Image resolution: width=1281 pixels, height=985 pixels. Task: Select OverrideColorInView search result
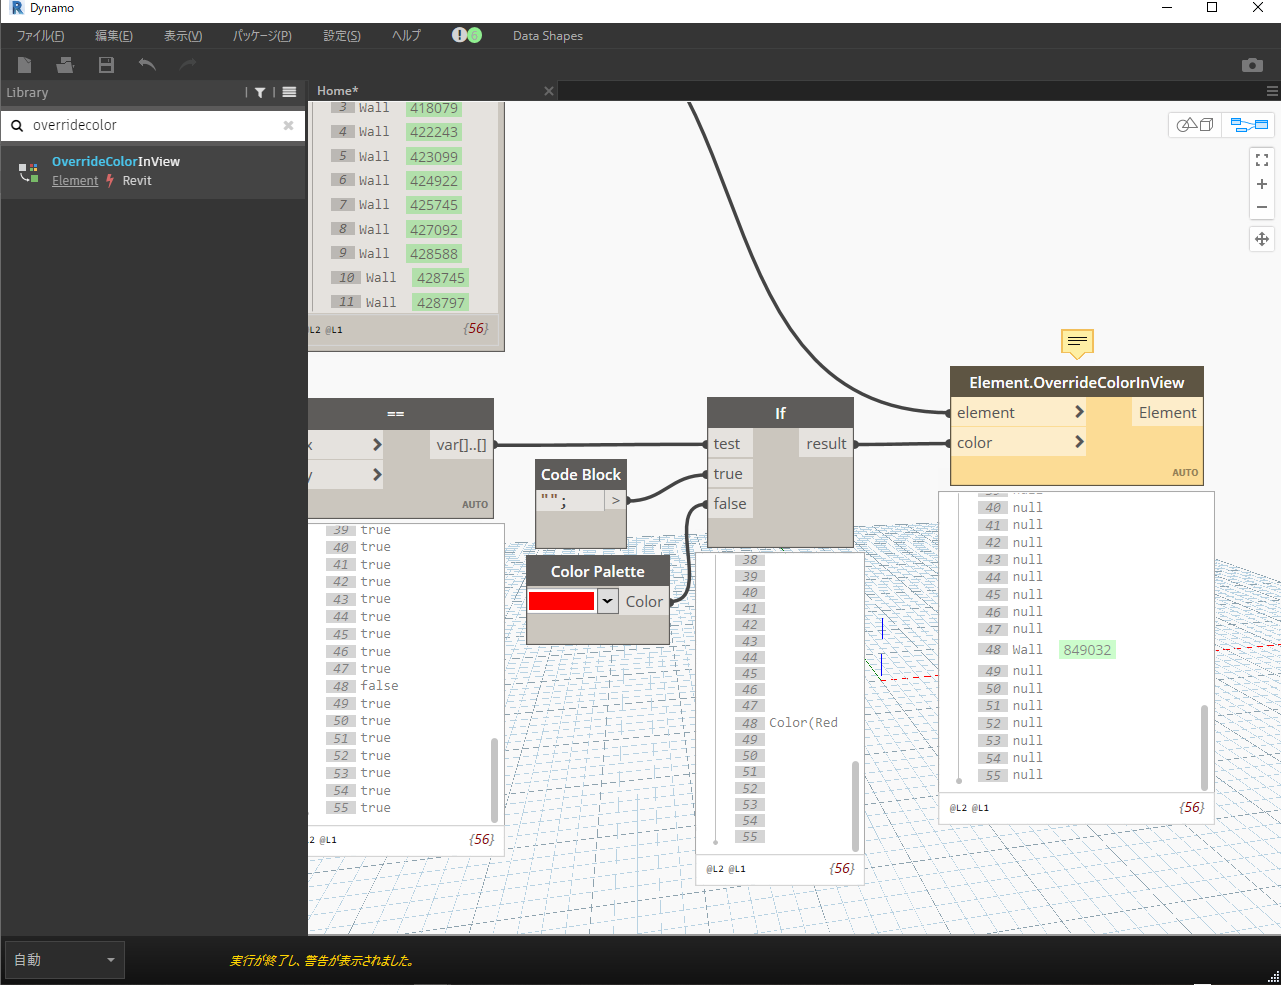[x=153, y=171]
